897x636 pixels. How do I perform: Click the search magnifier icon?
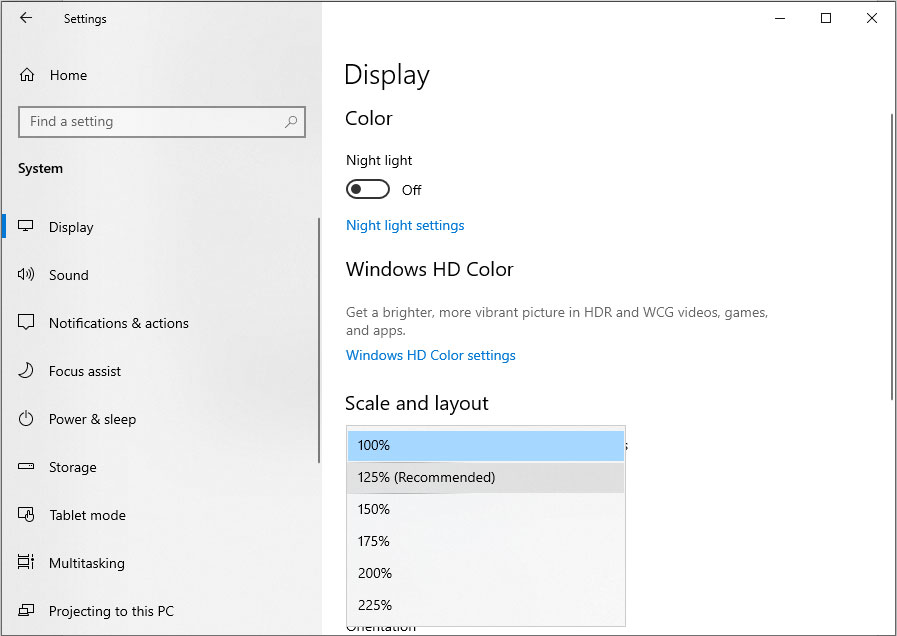[291, 122]
